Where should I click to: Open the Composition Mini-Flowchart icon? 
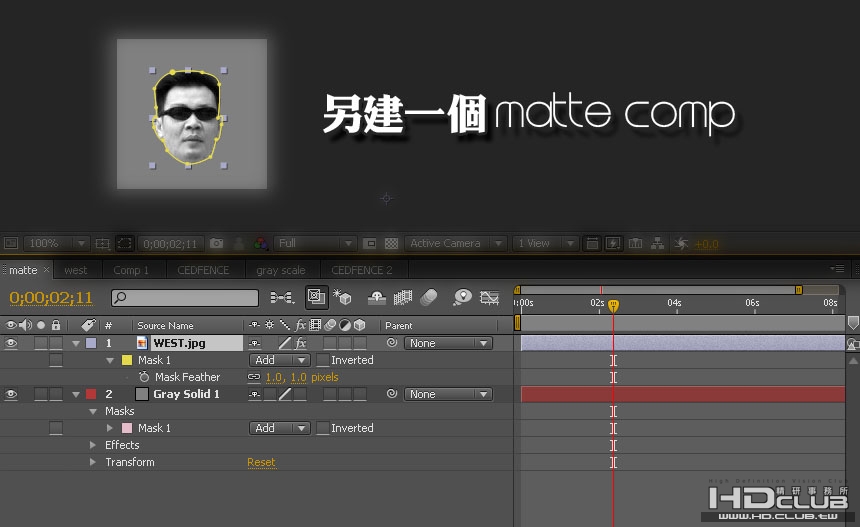tap(282, 297)
